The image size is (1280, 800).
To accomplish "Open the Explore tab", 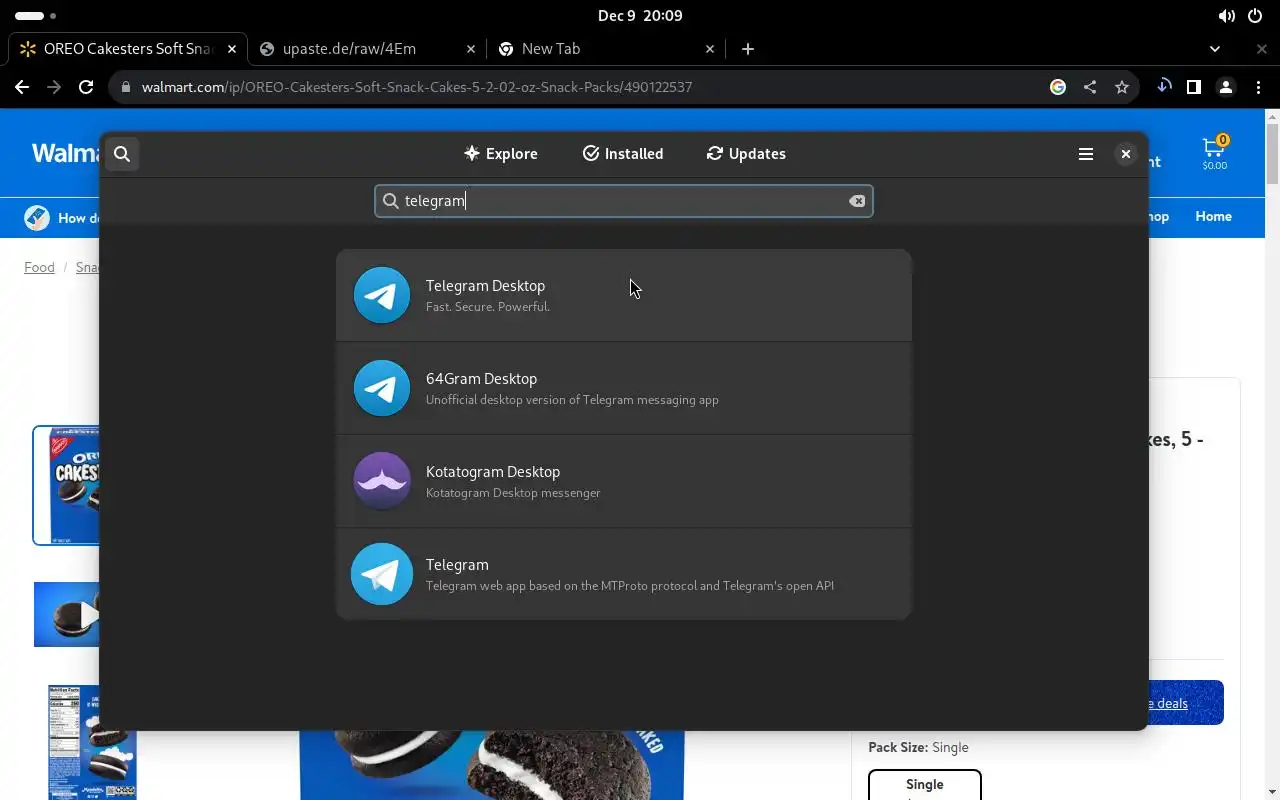I will [501, 154].
